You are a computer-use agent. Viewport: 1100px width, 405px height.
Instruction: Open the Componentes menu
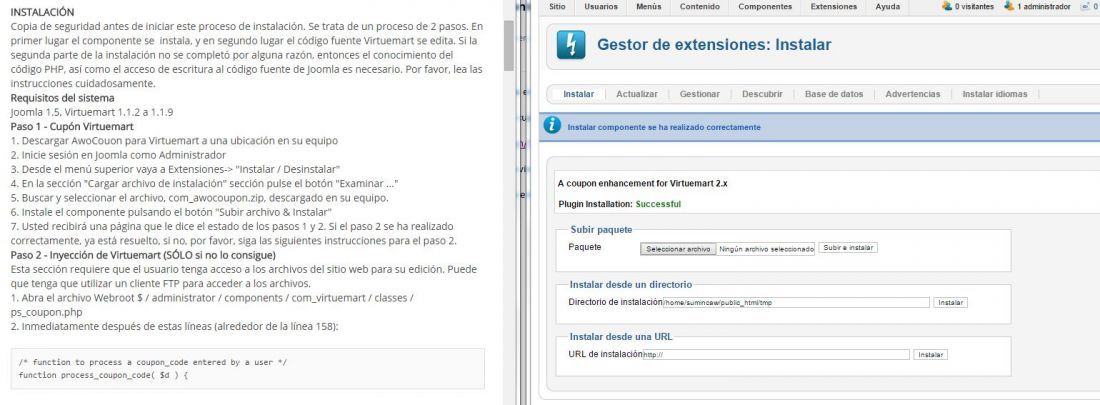point(765,6)
